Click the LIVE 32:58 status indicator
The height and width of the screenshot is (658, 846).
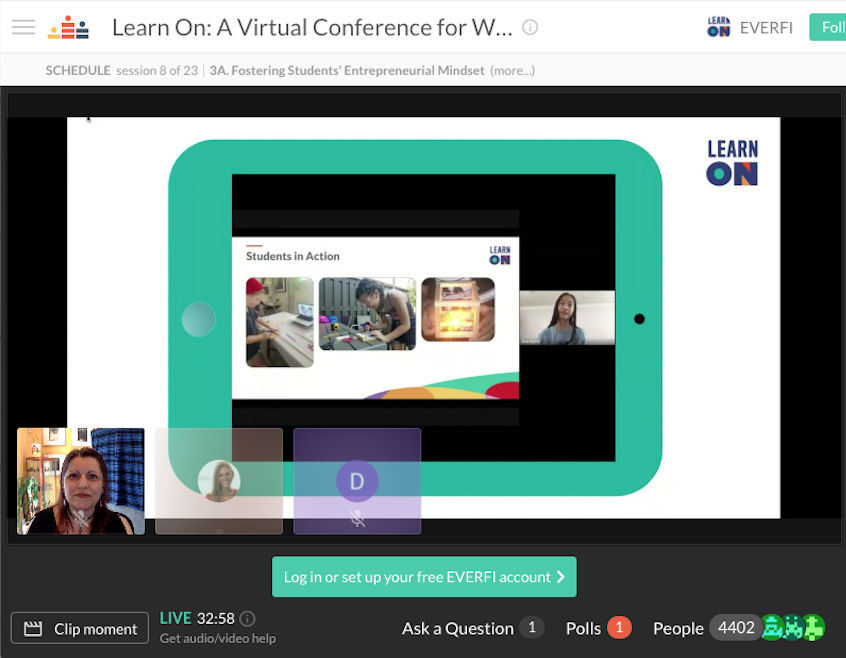tap(197, 618)
